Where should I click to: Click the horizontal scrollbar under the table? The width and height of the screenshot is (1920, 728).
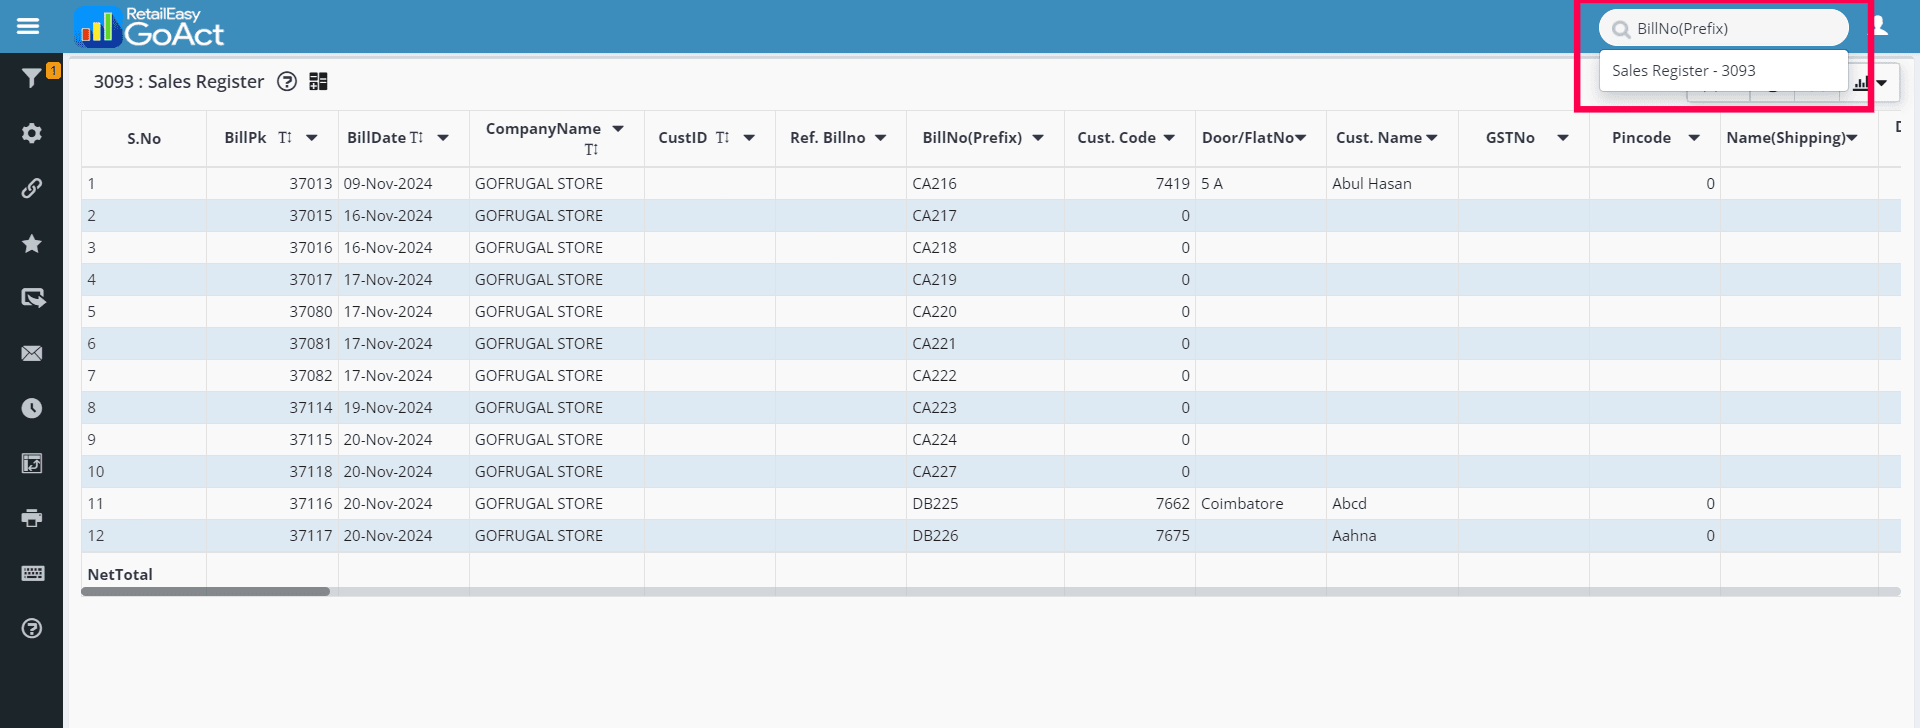tap(205, 592)
